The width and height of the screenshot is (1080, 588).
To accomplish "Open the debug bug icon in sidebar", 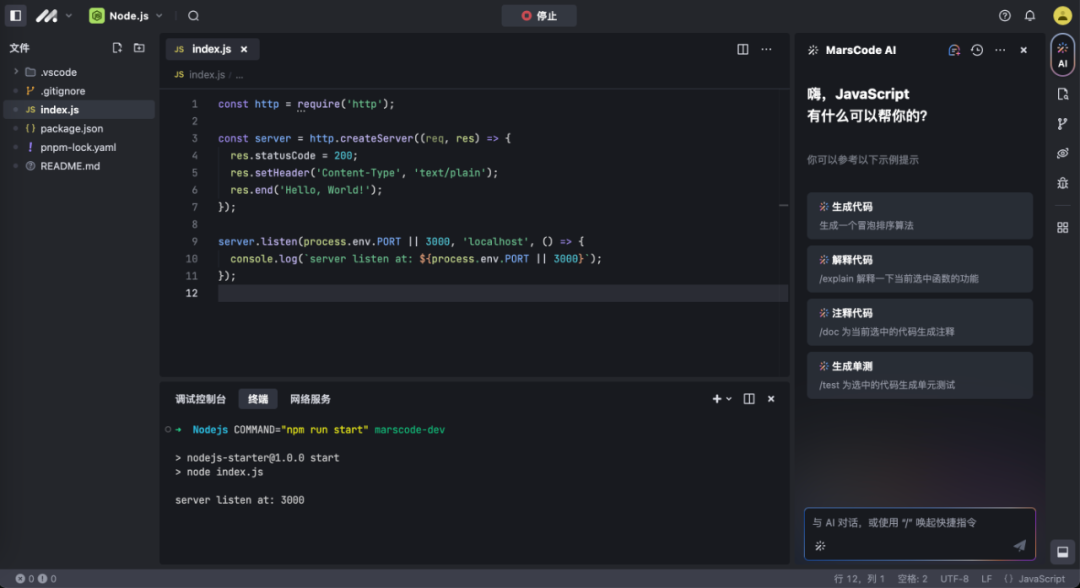I will click(1062, 183).
